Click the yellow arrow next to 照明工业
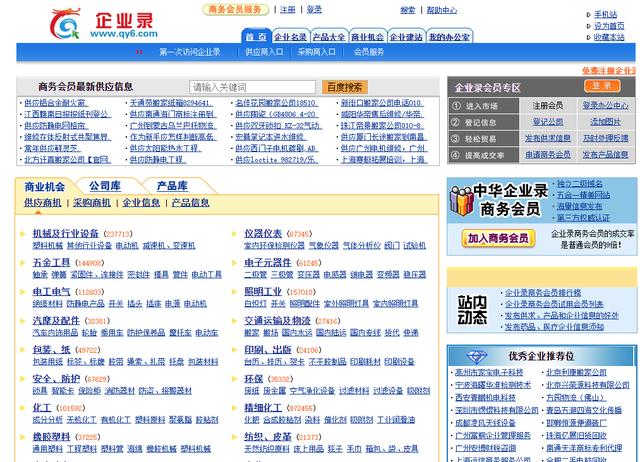 pos(234,292)
